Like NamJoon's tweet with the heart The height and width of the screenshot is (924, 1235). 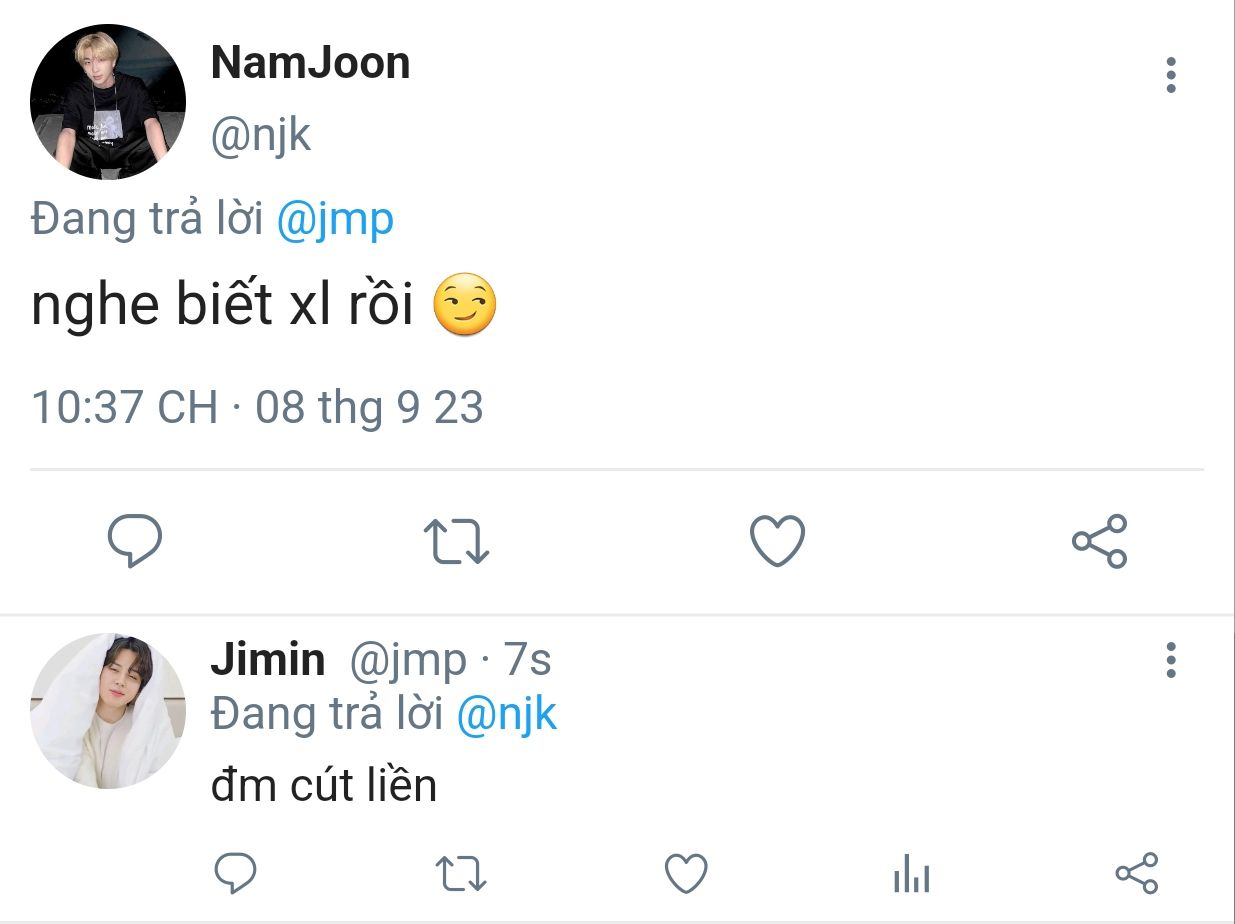(x=777, y=542)
